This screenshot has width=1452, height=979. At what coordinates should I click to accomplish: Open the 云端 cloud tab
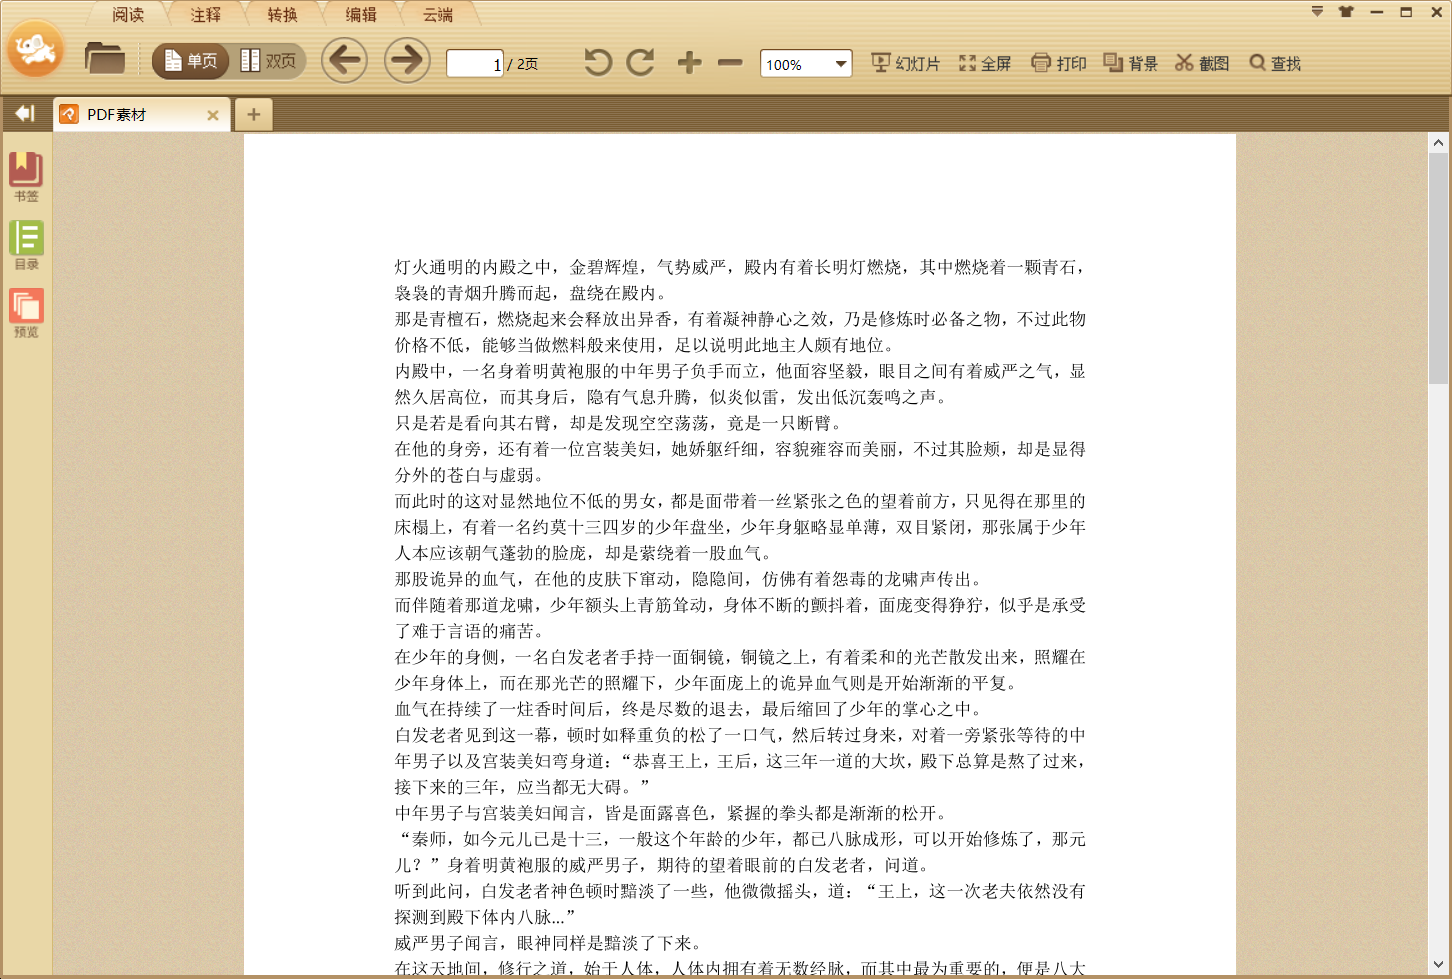point(437,15)
